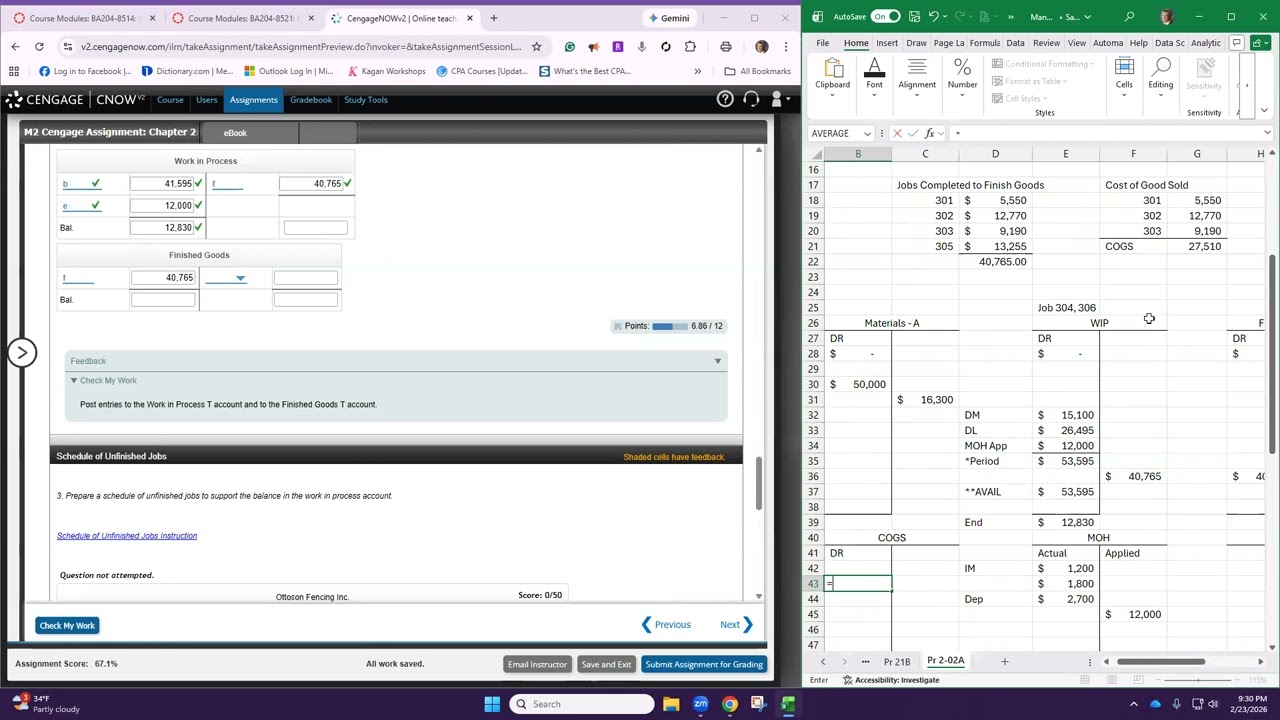Image resolution: width=1280 pixels, height=720 pixels.
Task: Click the printer icon in Chrome toolbar
Action: (726, 46)
